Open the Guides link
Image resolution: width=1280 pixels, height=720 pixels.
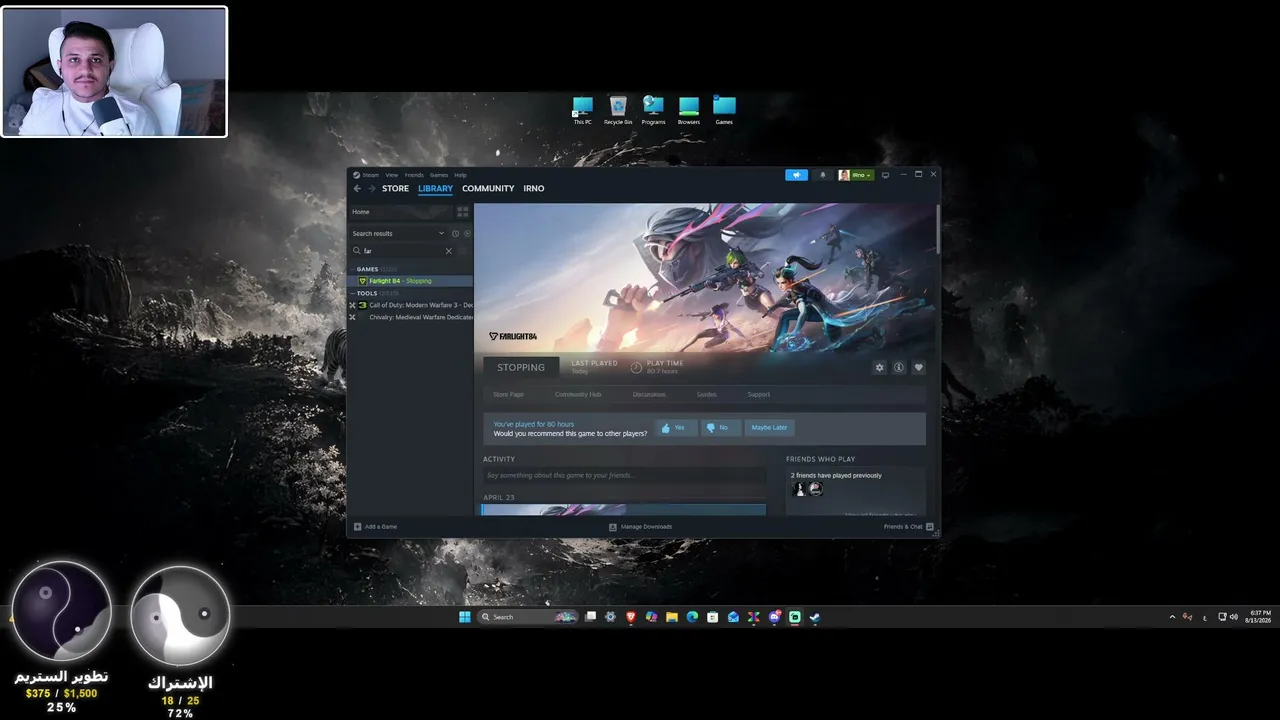pyautogui.click(x=706, y=394)
